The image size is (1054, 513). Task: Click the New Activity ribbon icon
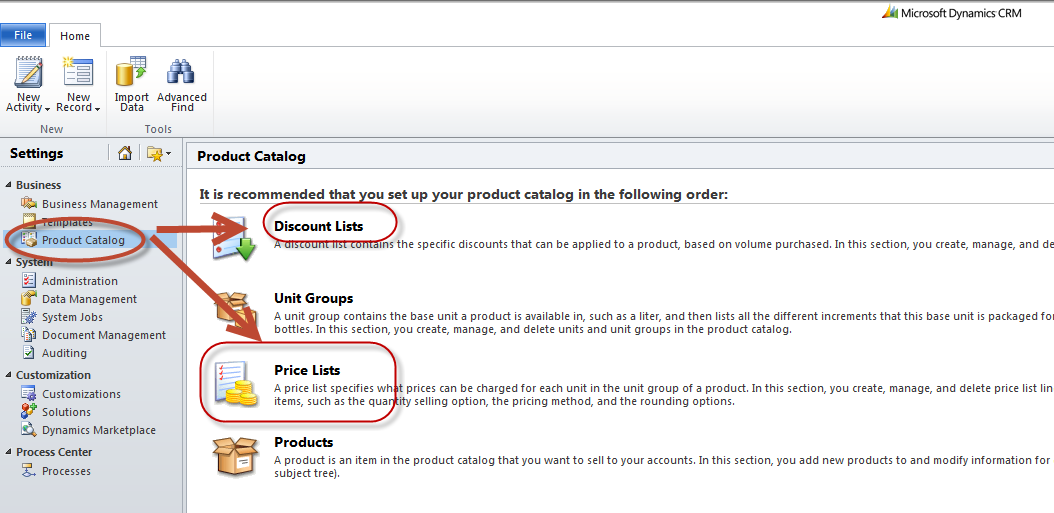pyautogui.click(x=28, y=73)
